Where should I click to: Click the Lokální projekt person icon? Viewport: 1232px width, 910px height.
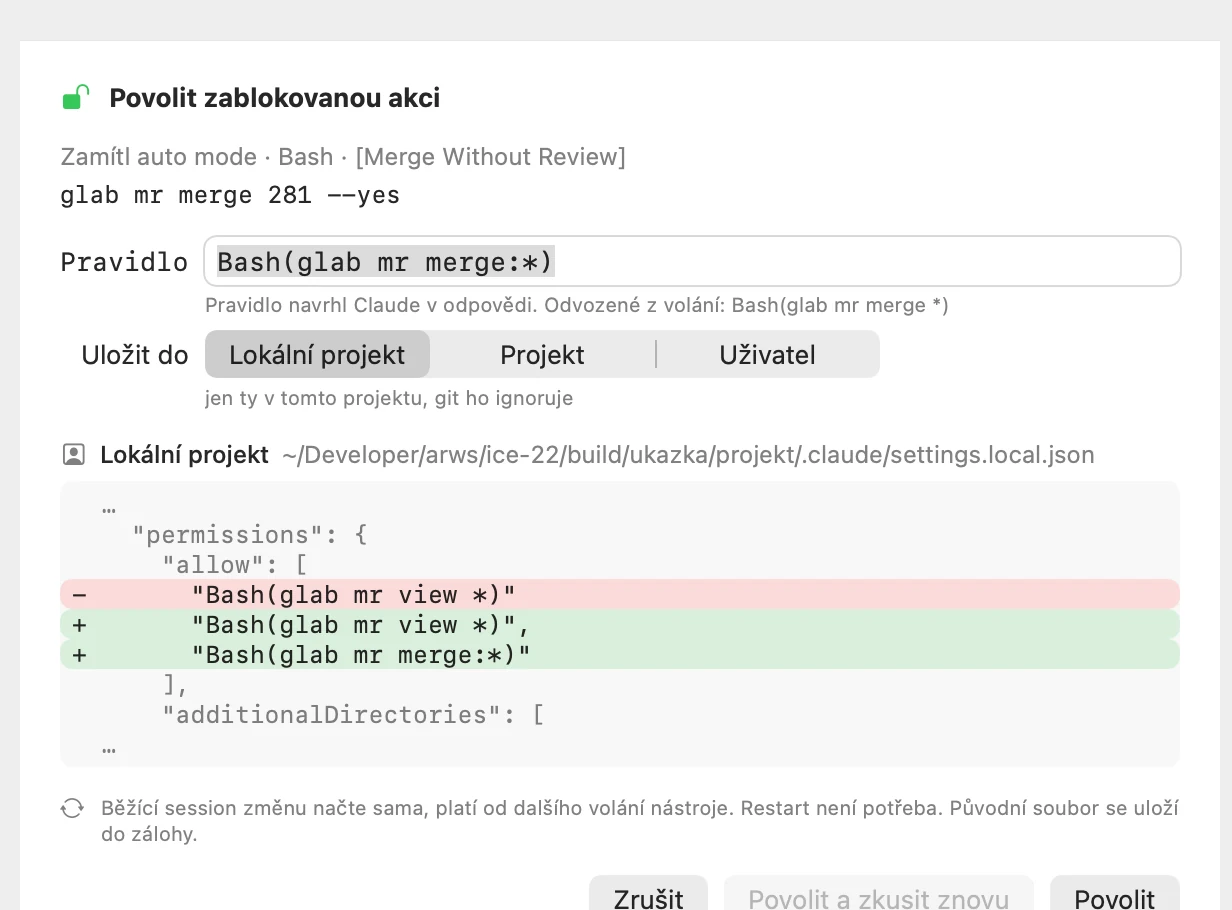73,455
